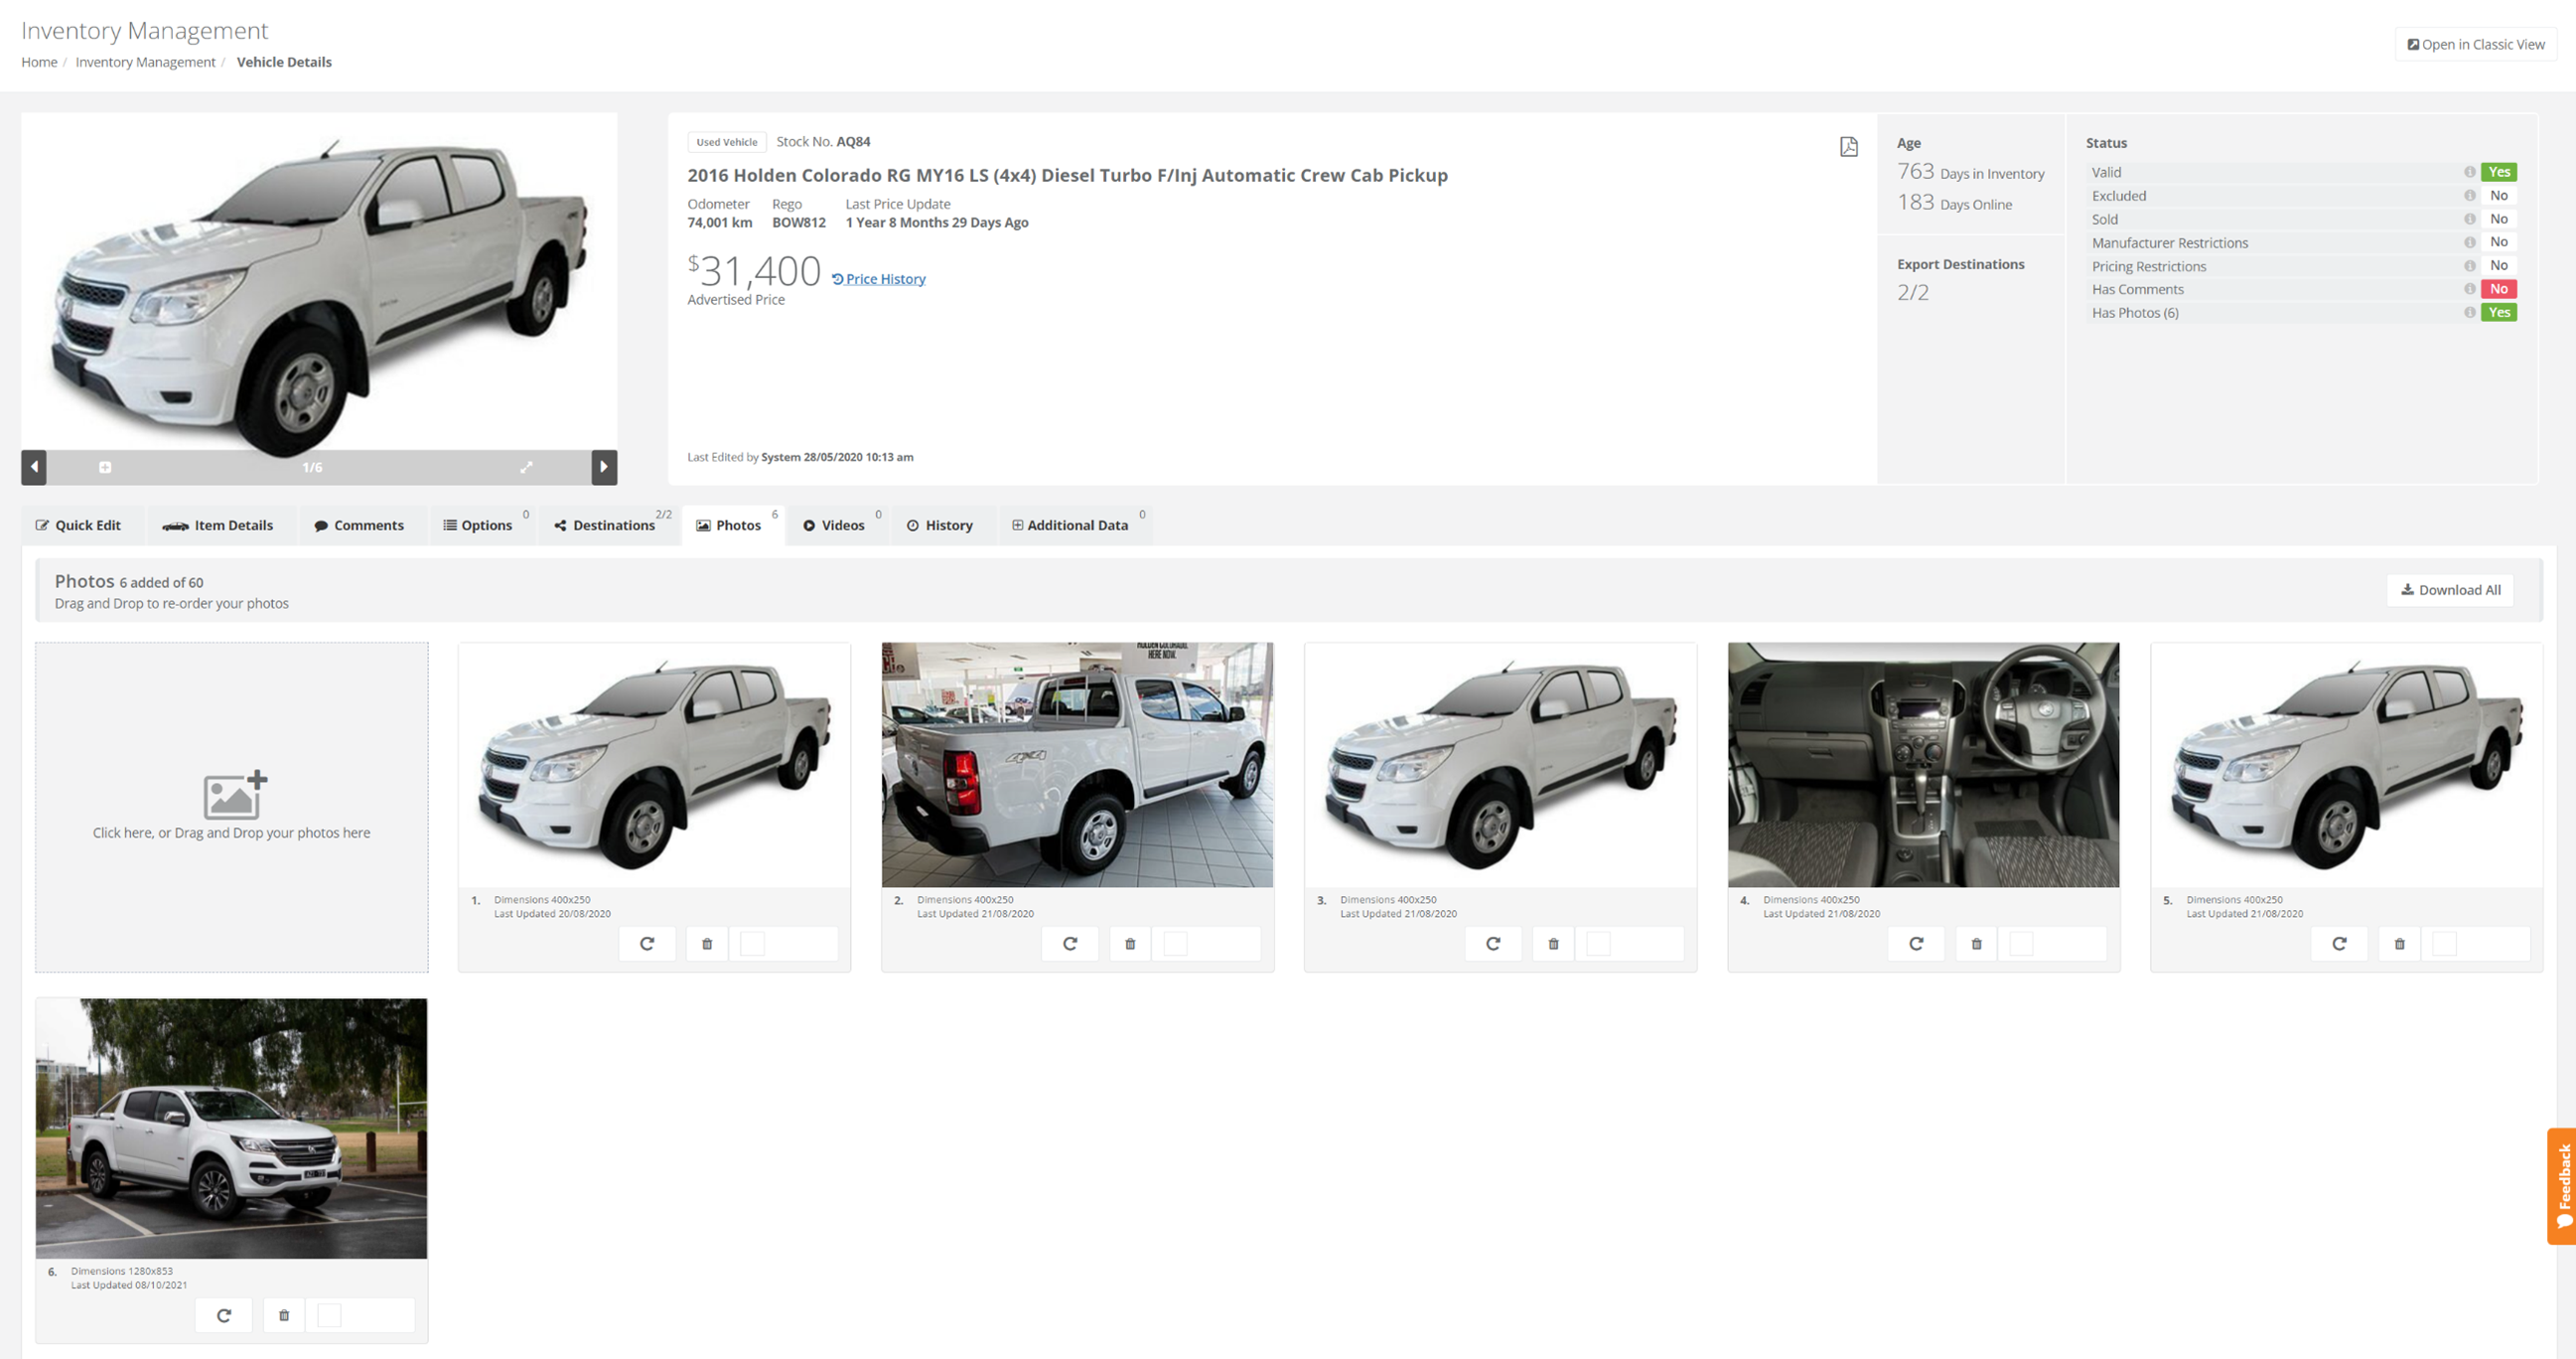
Task: Show next photo in vehicle image viewer
Action: [x=604, y=467]
